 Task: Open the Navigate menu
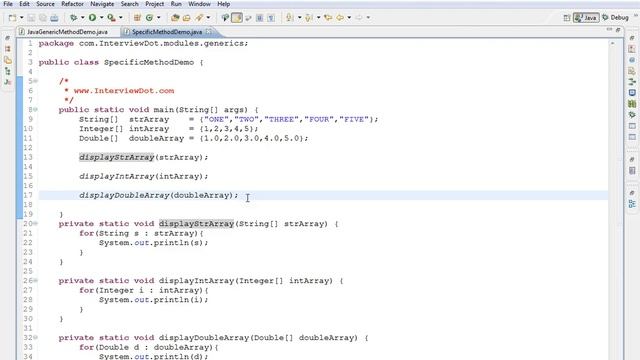click(102, 4)
